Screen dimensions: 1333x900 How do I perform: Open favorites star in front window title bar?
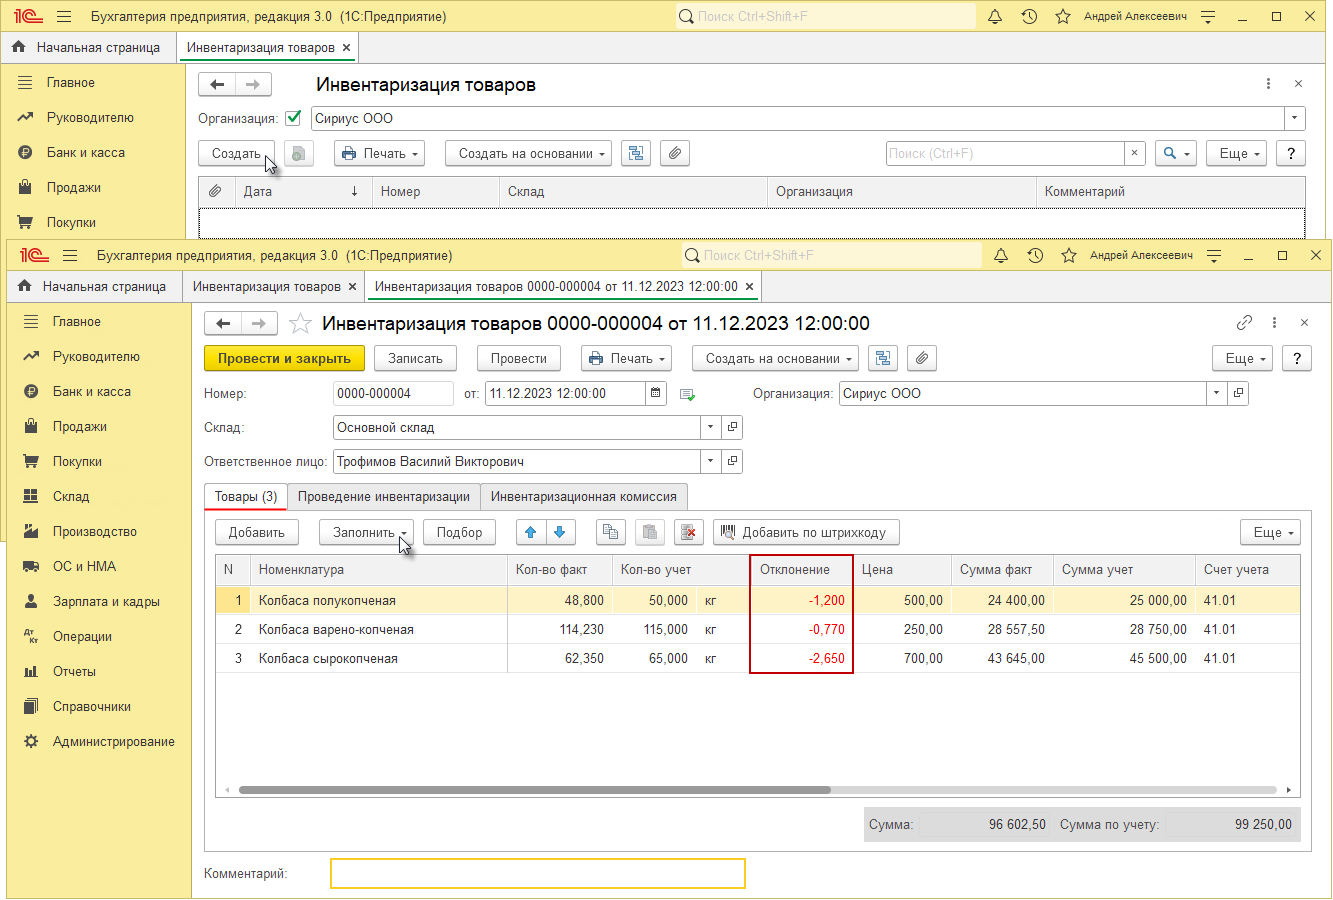1069,256
